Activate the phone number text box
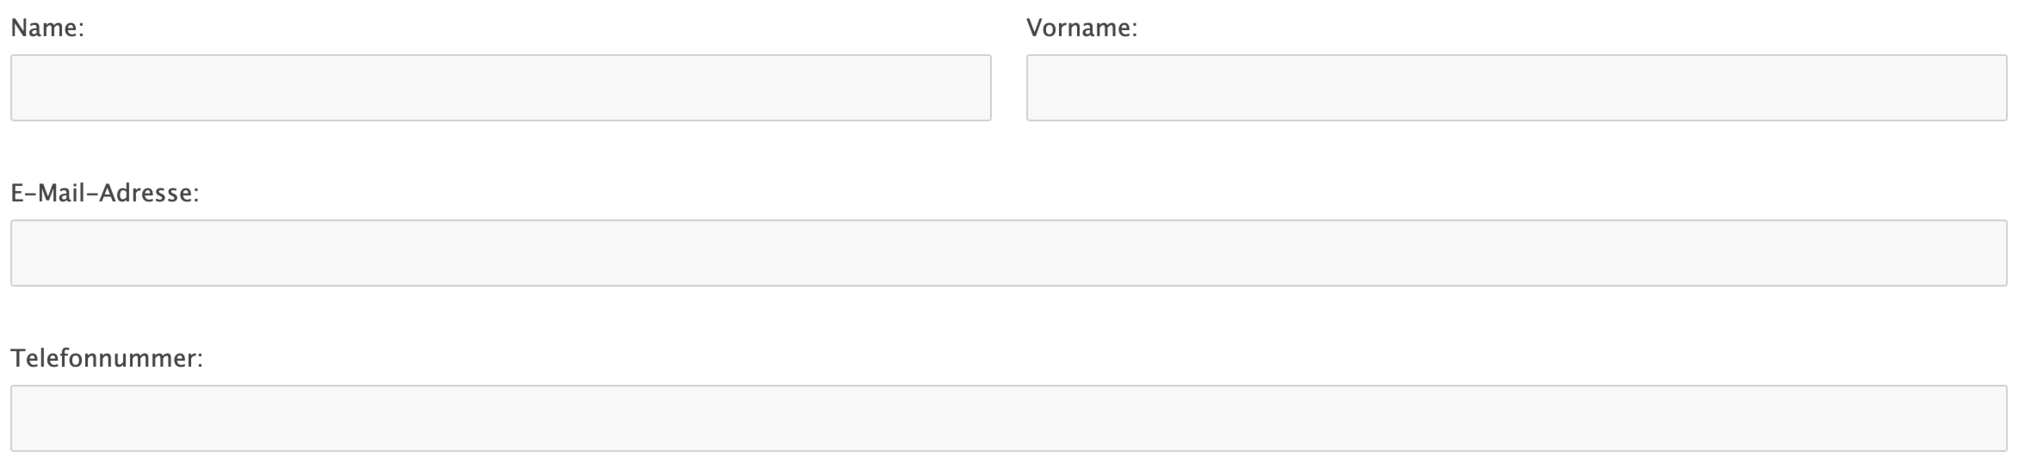This screenshot has height=470, width=2024. (1008, 418)
